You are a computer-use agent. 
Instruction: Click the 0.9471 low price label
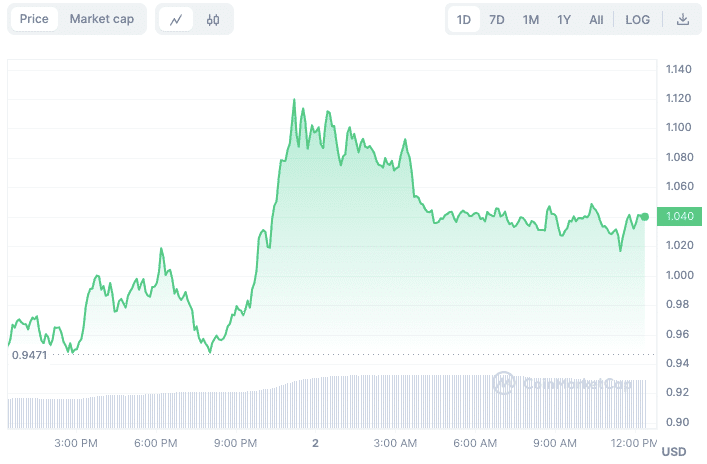coord(29,355)
